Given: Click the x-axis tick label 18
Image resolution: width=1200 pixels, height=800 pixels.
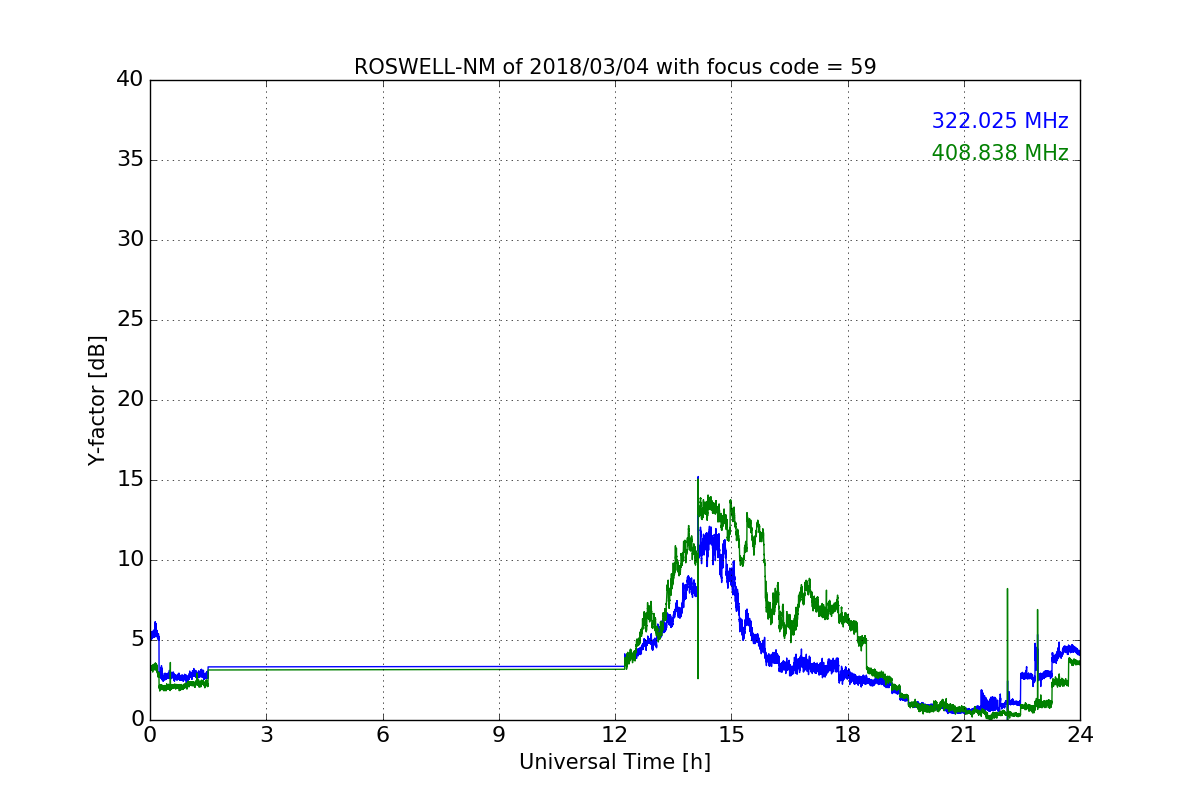Looking at the screenshot, I should click(x=848, y=735).
